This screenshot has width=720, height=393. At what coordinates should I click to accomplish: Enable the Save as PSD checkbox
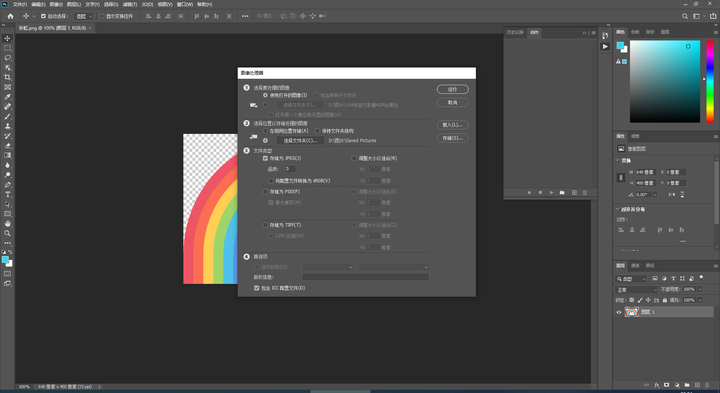point(265,191)
